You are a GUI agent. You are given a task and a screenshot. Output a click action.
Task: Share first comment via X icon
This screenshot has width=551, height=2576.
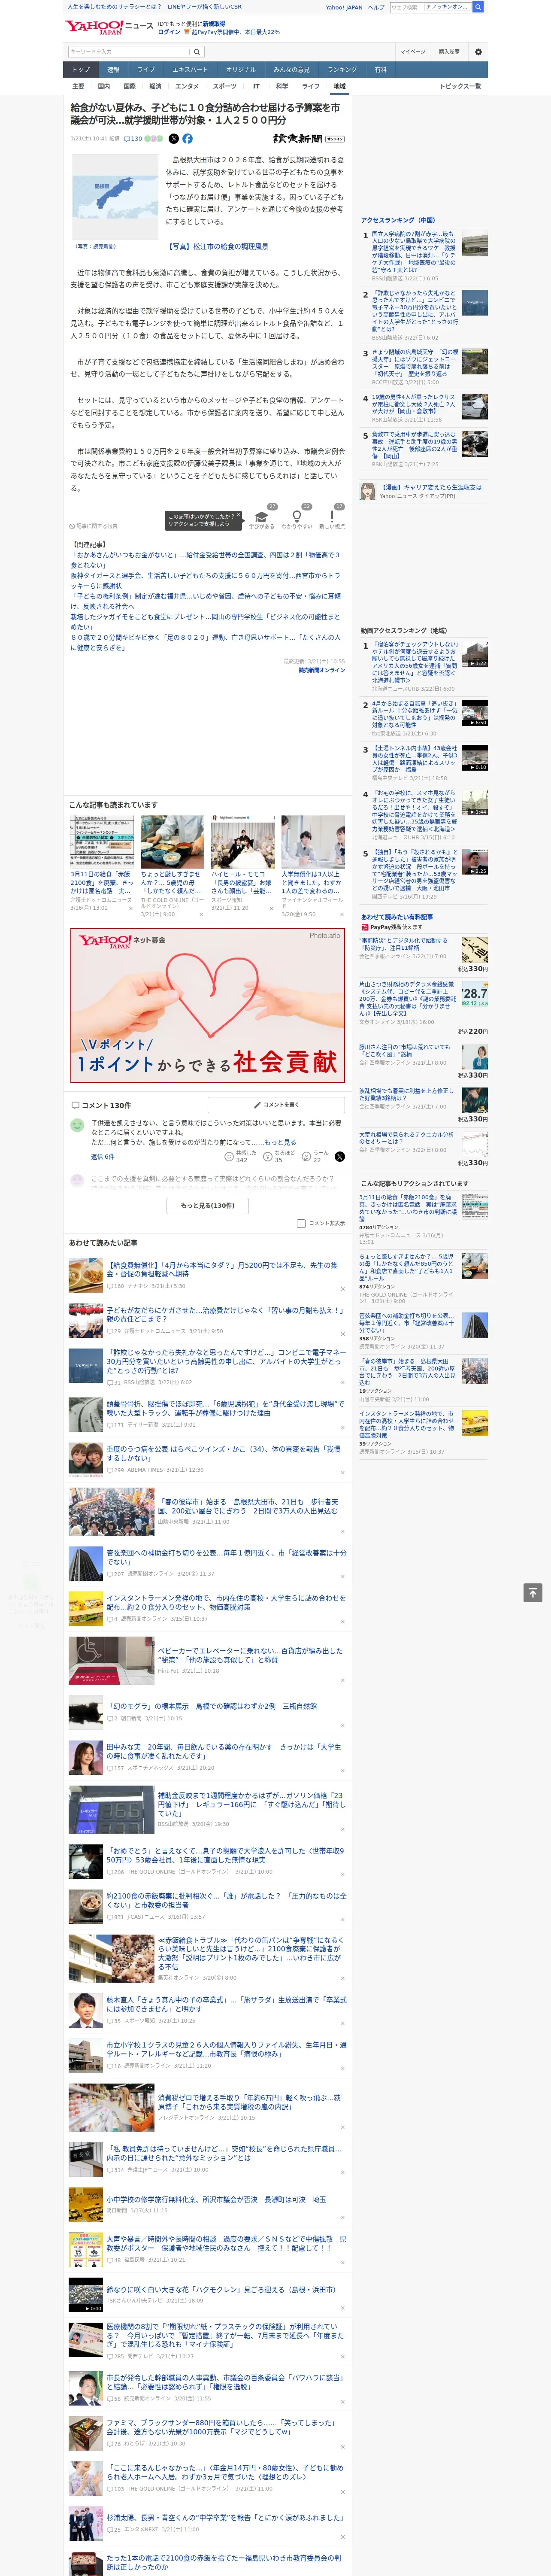(x=339, y=1156)
